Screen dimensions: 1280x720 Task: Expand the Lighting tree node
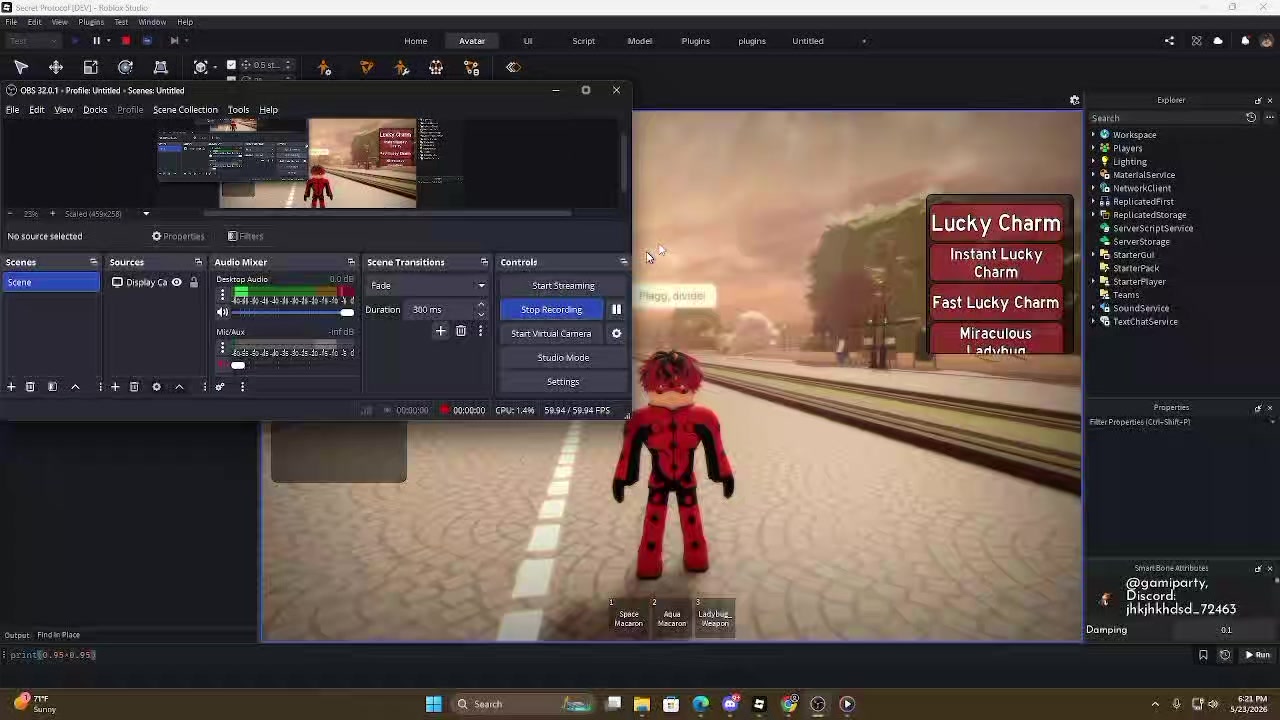point(1093,161)
